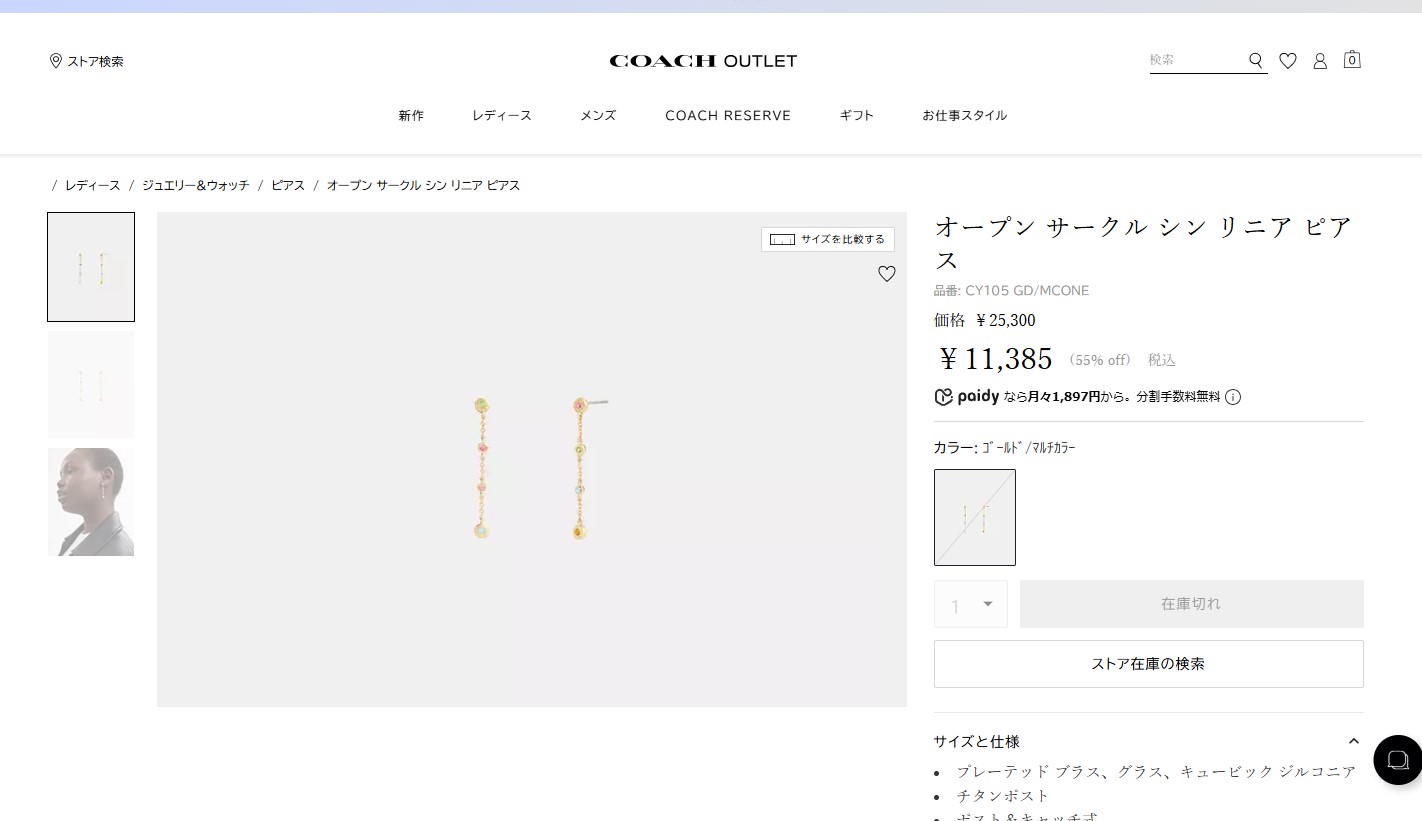Image resolution: width=1422 pixels, height=821 pixels.
Task: Open the レディース menu
Action: click(x=502, y=116)
